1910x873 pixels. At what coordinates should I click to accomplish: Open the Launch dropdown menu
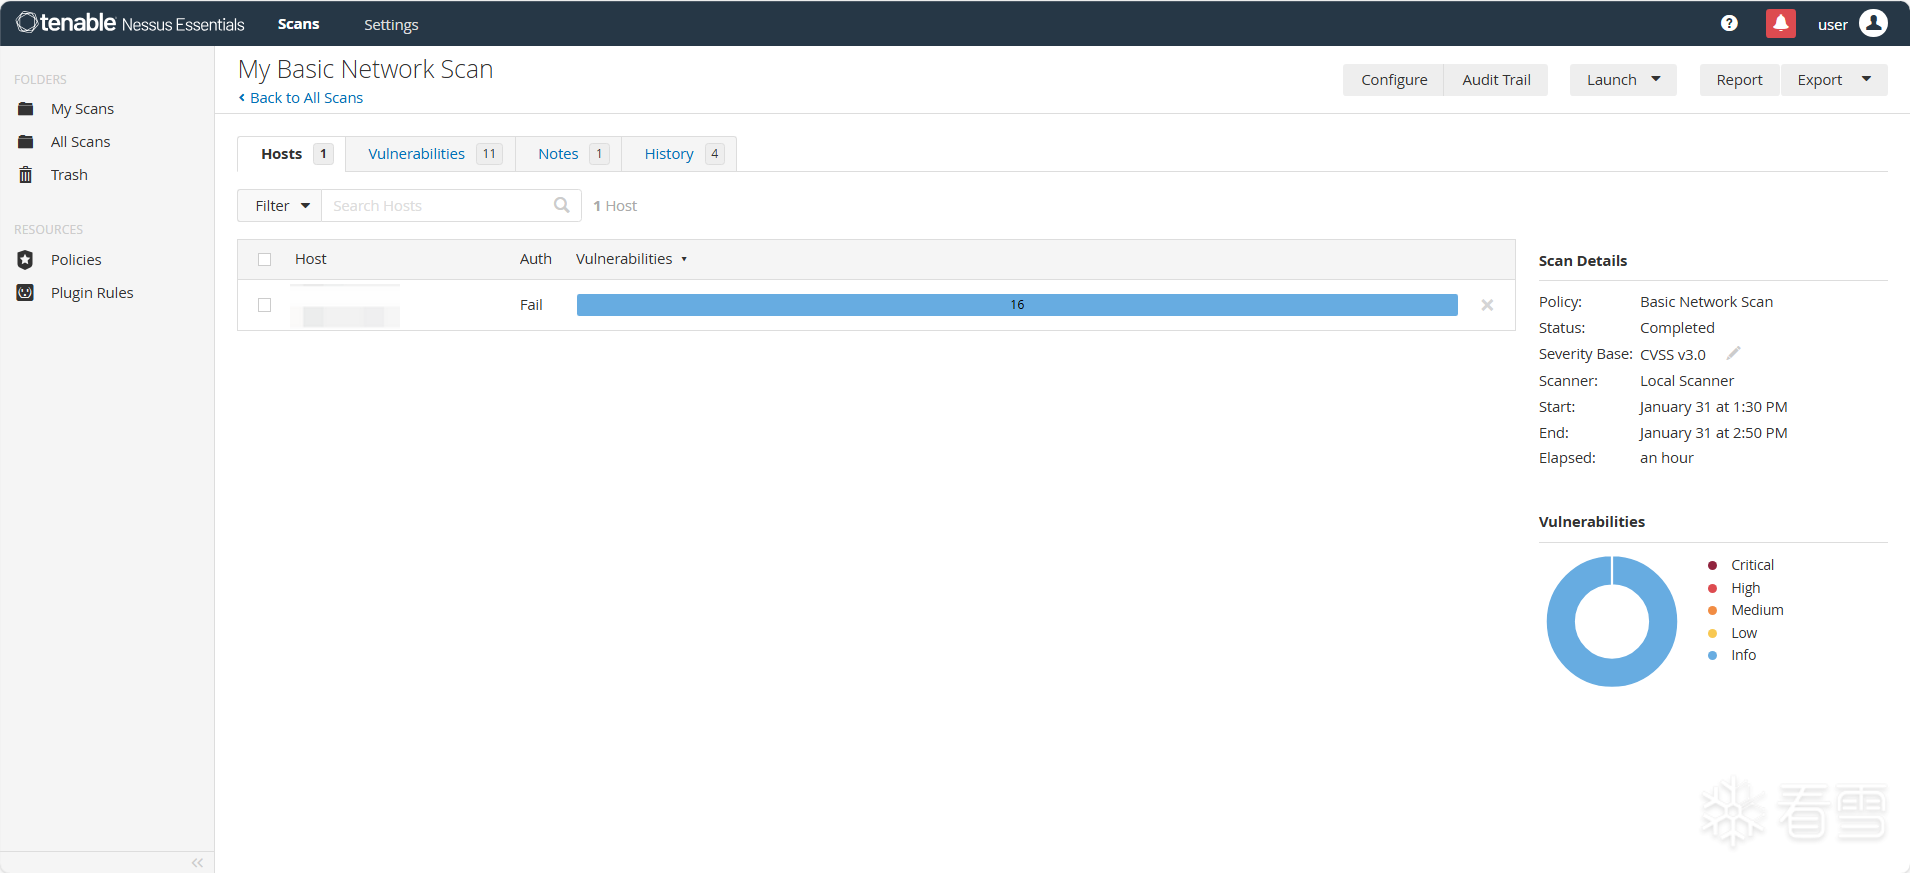(x=1622, y=80)
